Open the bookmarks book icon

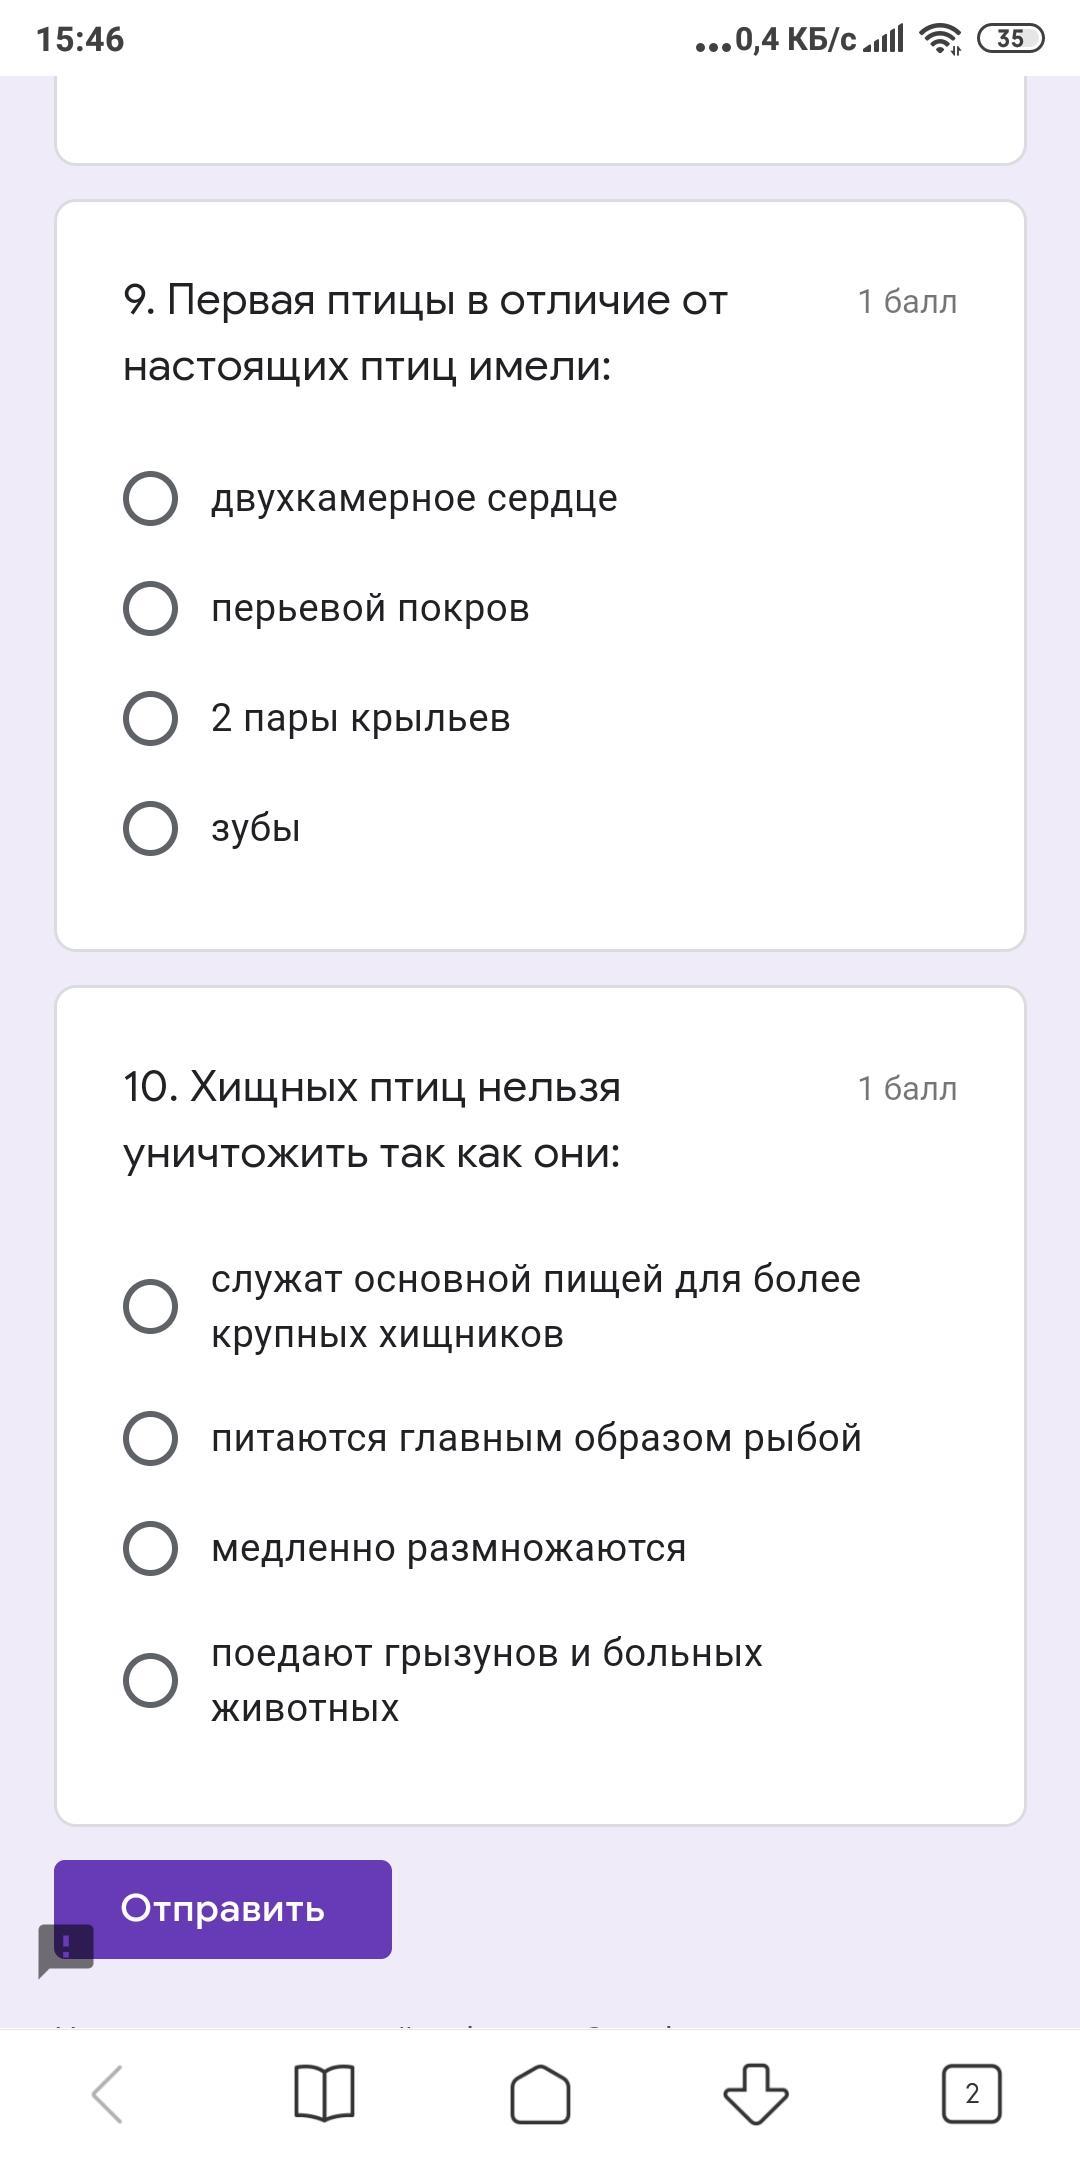(324, 2093)
